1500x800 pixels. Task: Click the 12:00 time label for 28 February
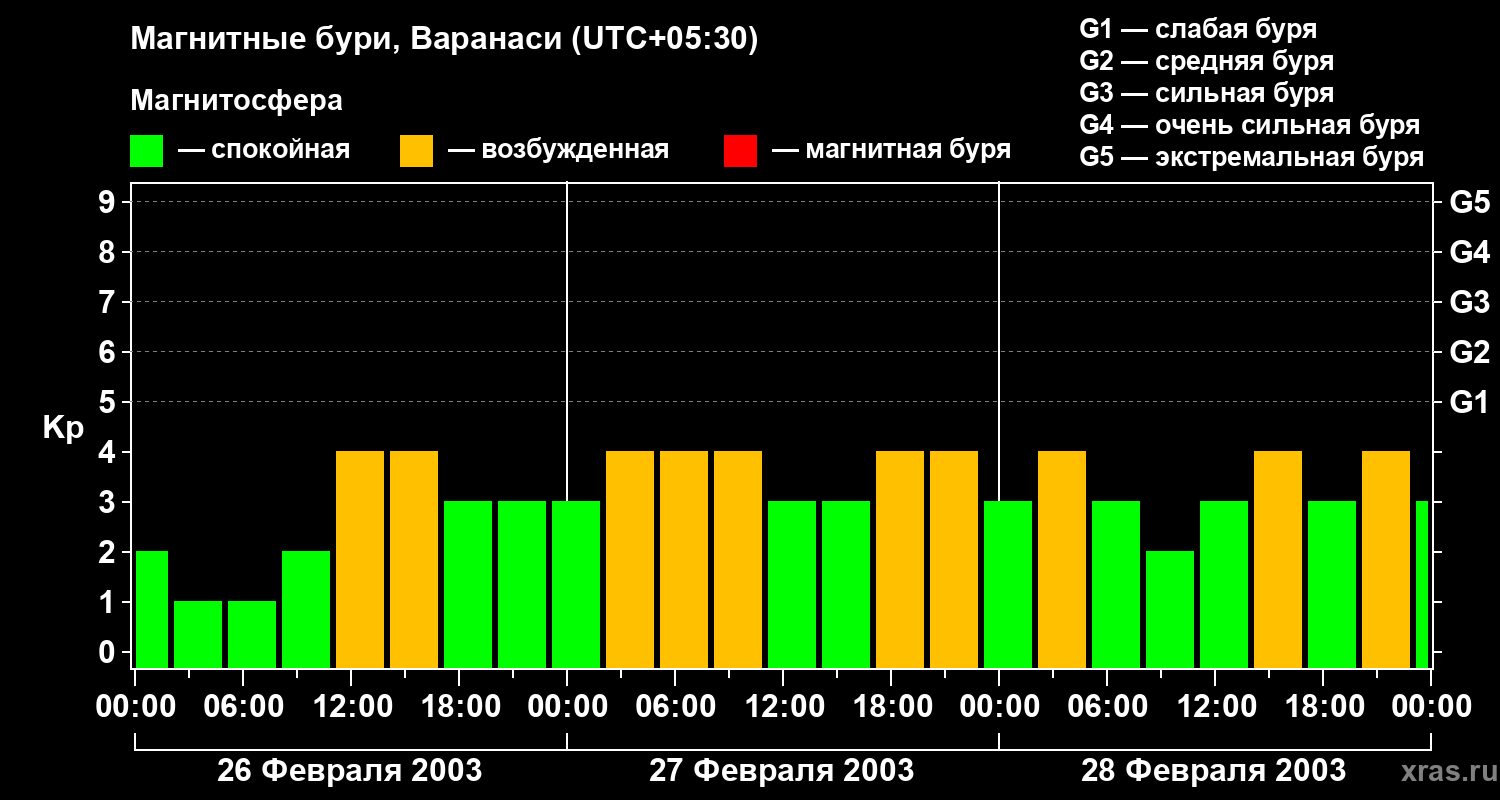coord(1215,707)
